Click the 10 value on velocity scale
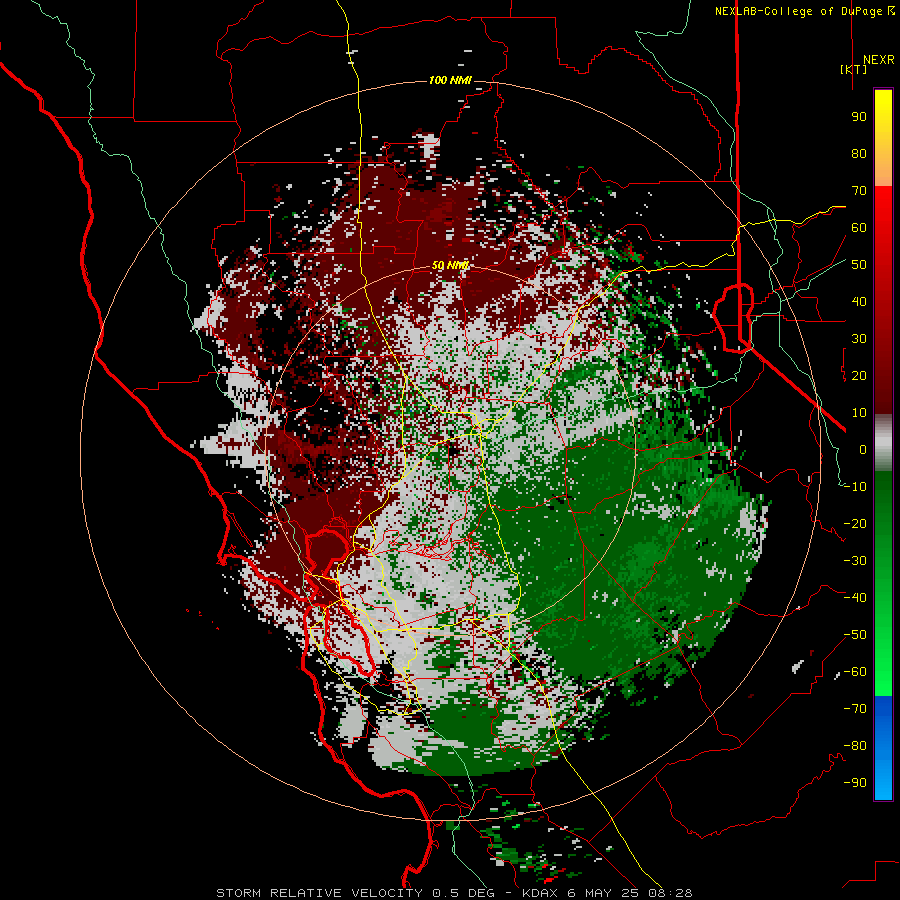This screenshot has height=900, width=900. point(859,413)
